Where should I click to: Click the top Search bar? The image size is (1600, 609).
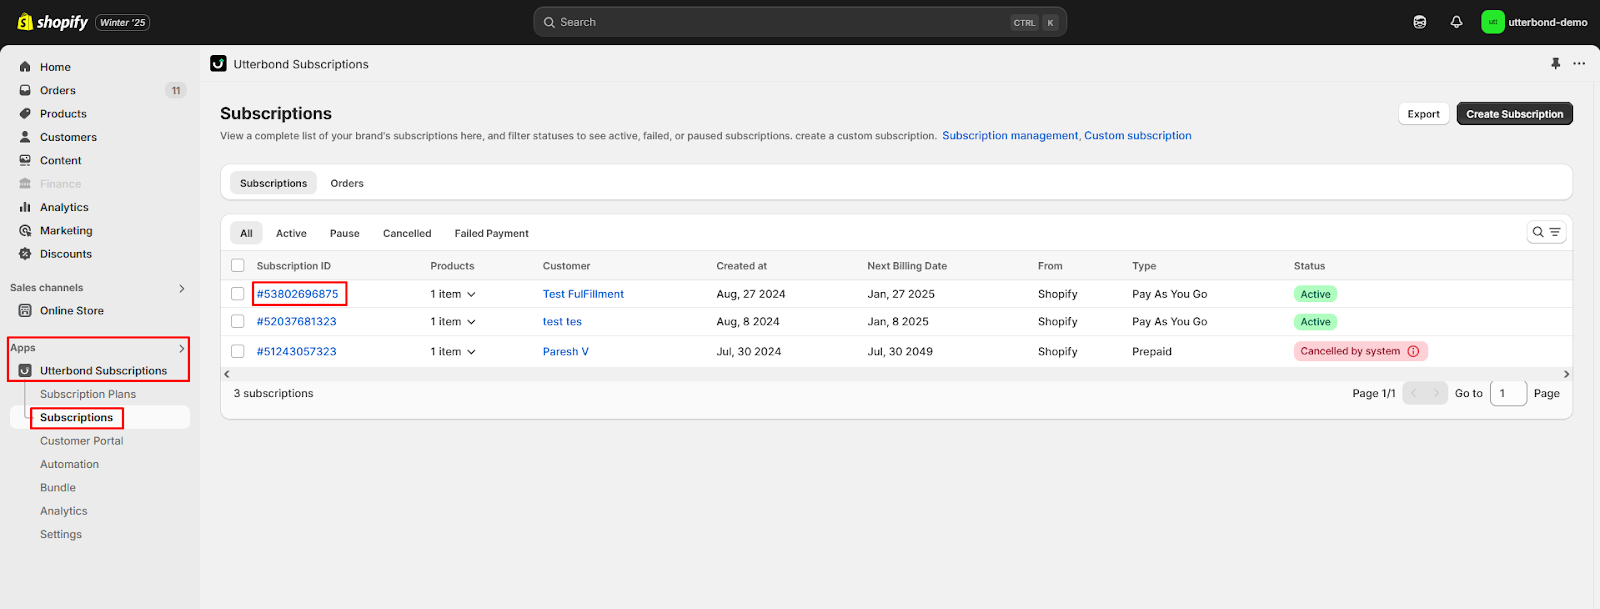(x=800, y=22)
